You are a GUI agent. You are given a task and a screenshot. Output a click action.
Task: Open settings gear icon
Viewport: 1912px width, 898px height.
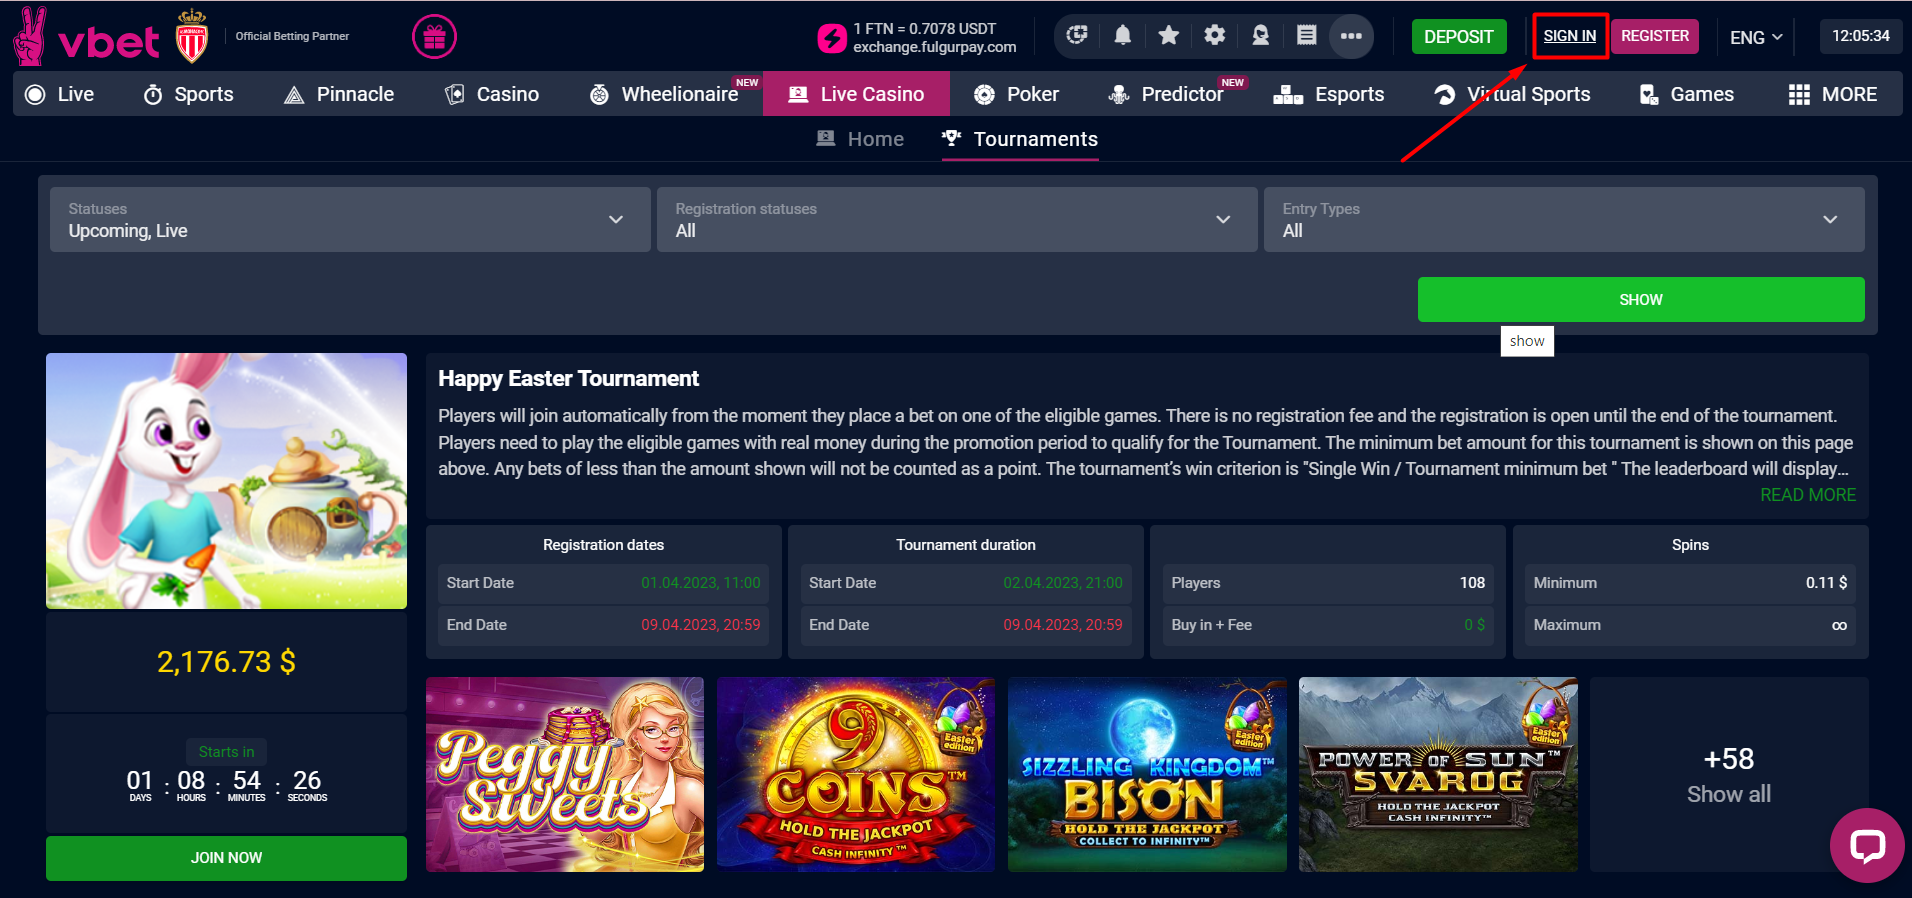tap(1214, 36)
